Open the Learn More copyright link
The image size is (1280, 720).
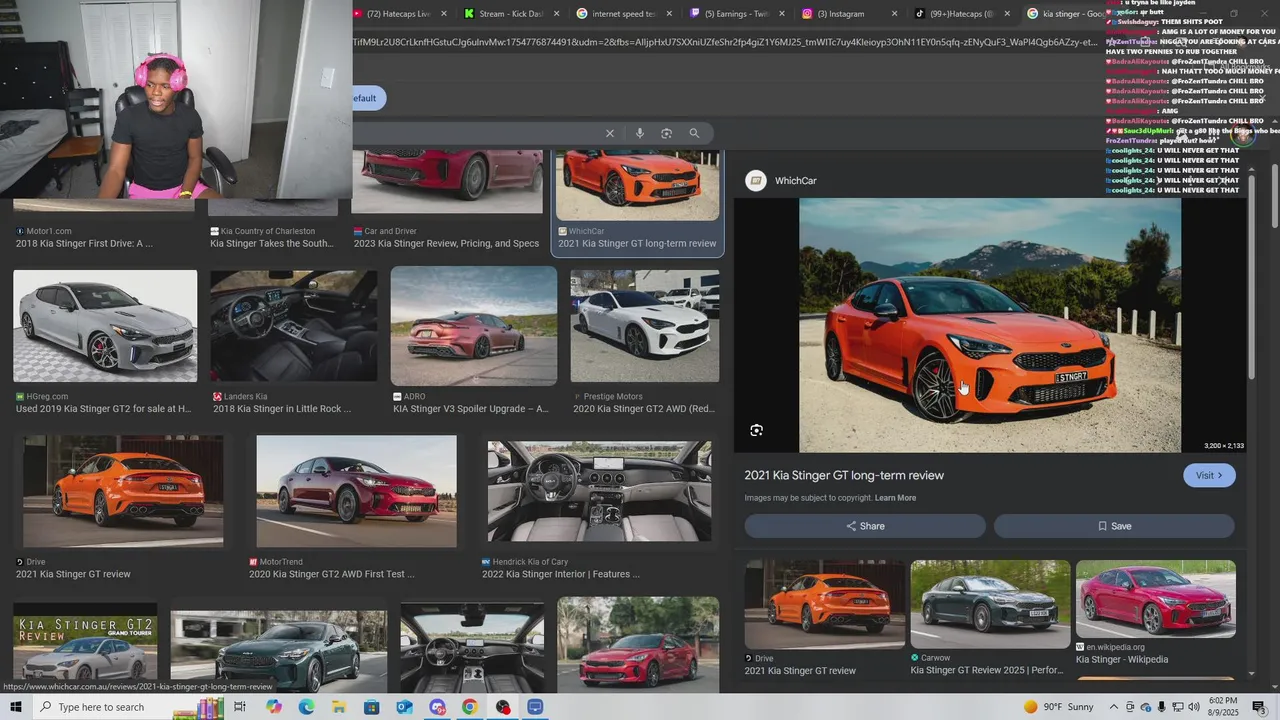pos(895,498)
